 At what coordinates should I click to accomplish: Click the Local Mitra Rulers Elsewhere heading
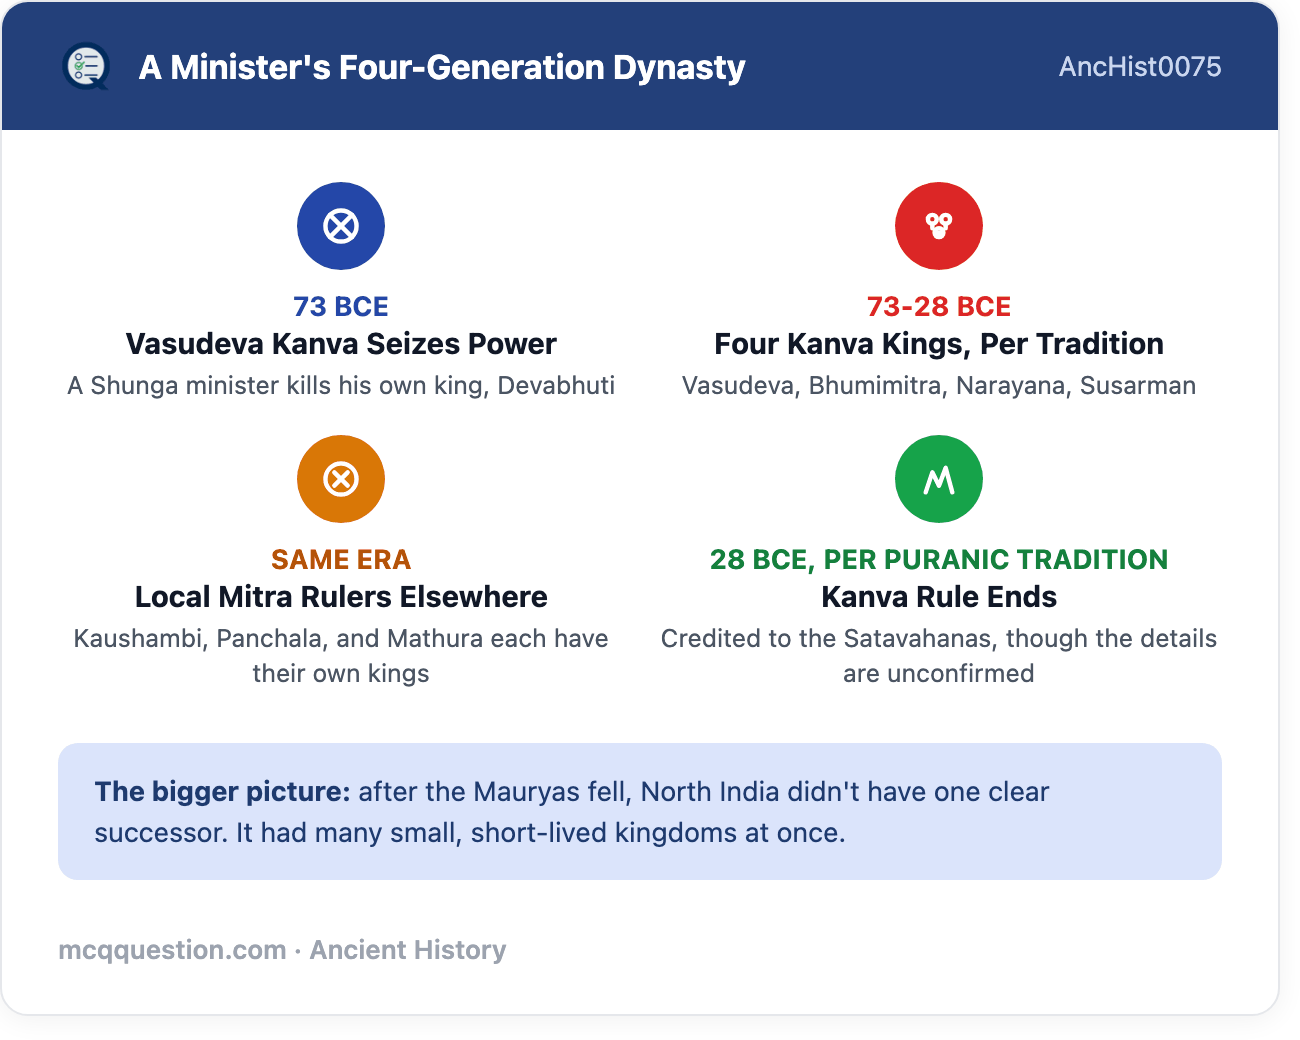pyautogui.click(x=341, y=597)
